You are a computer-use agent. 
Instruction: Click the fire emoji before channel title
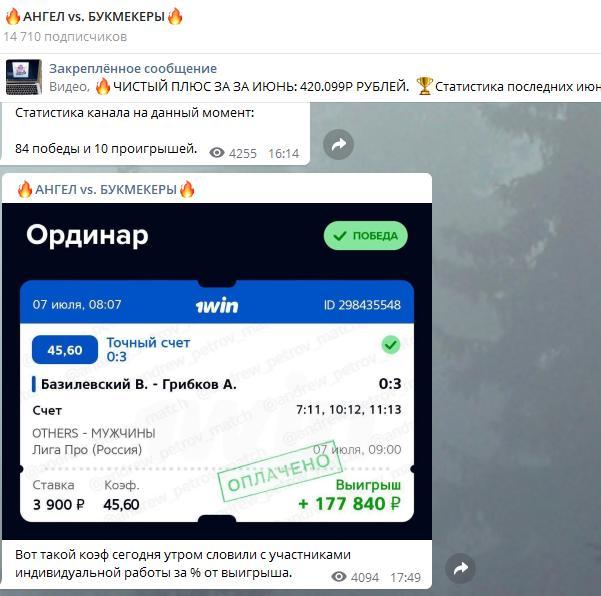point(13,17)
